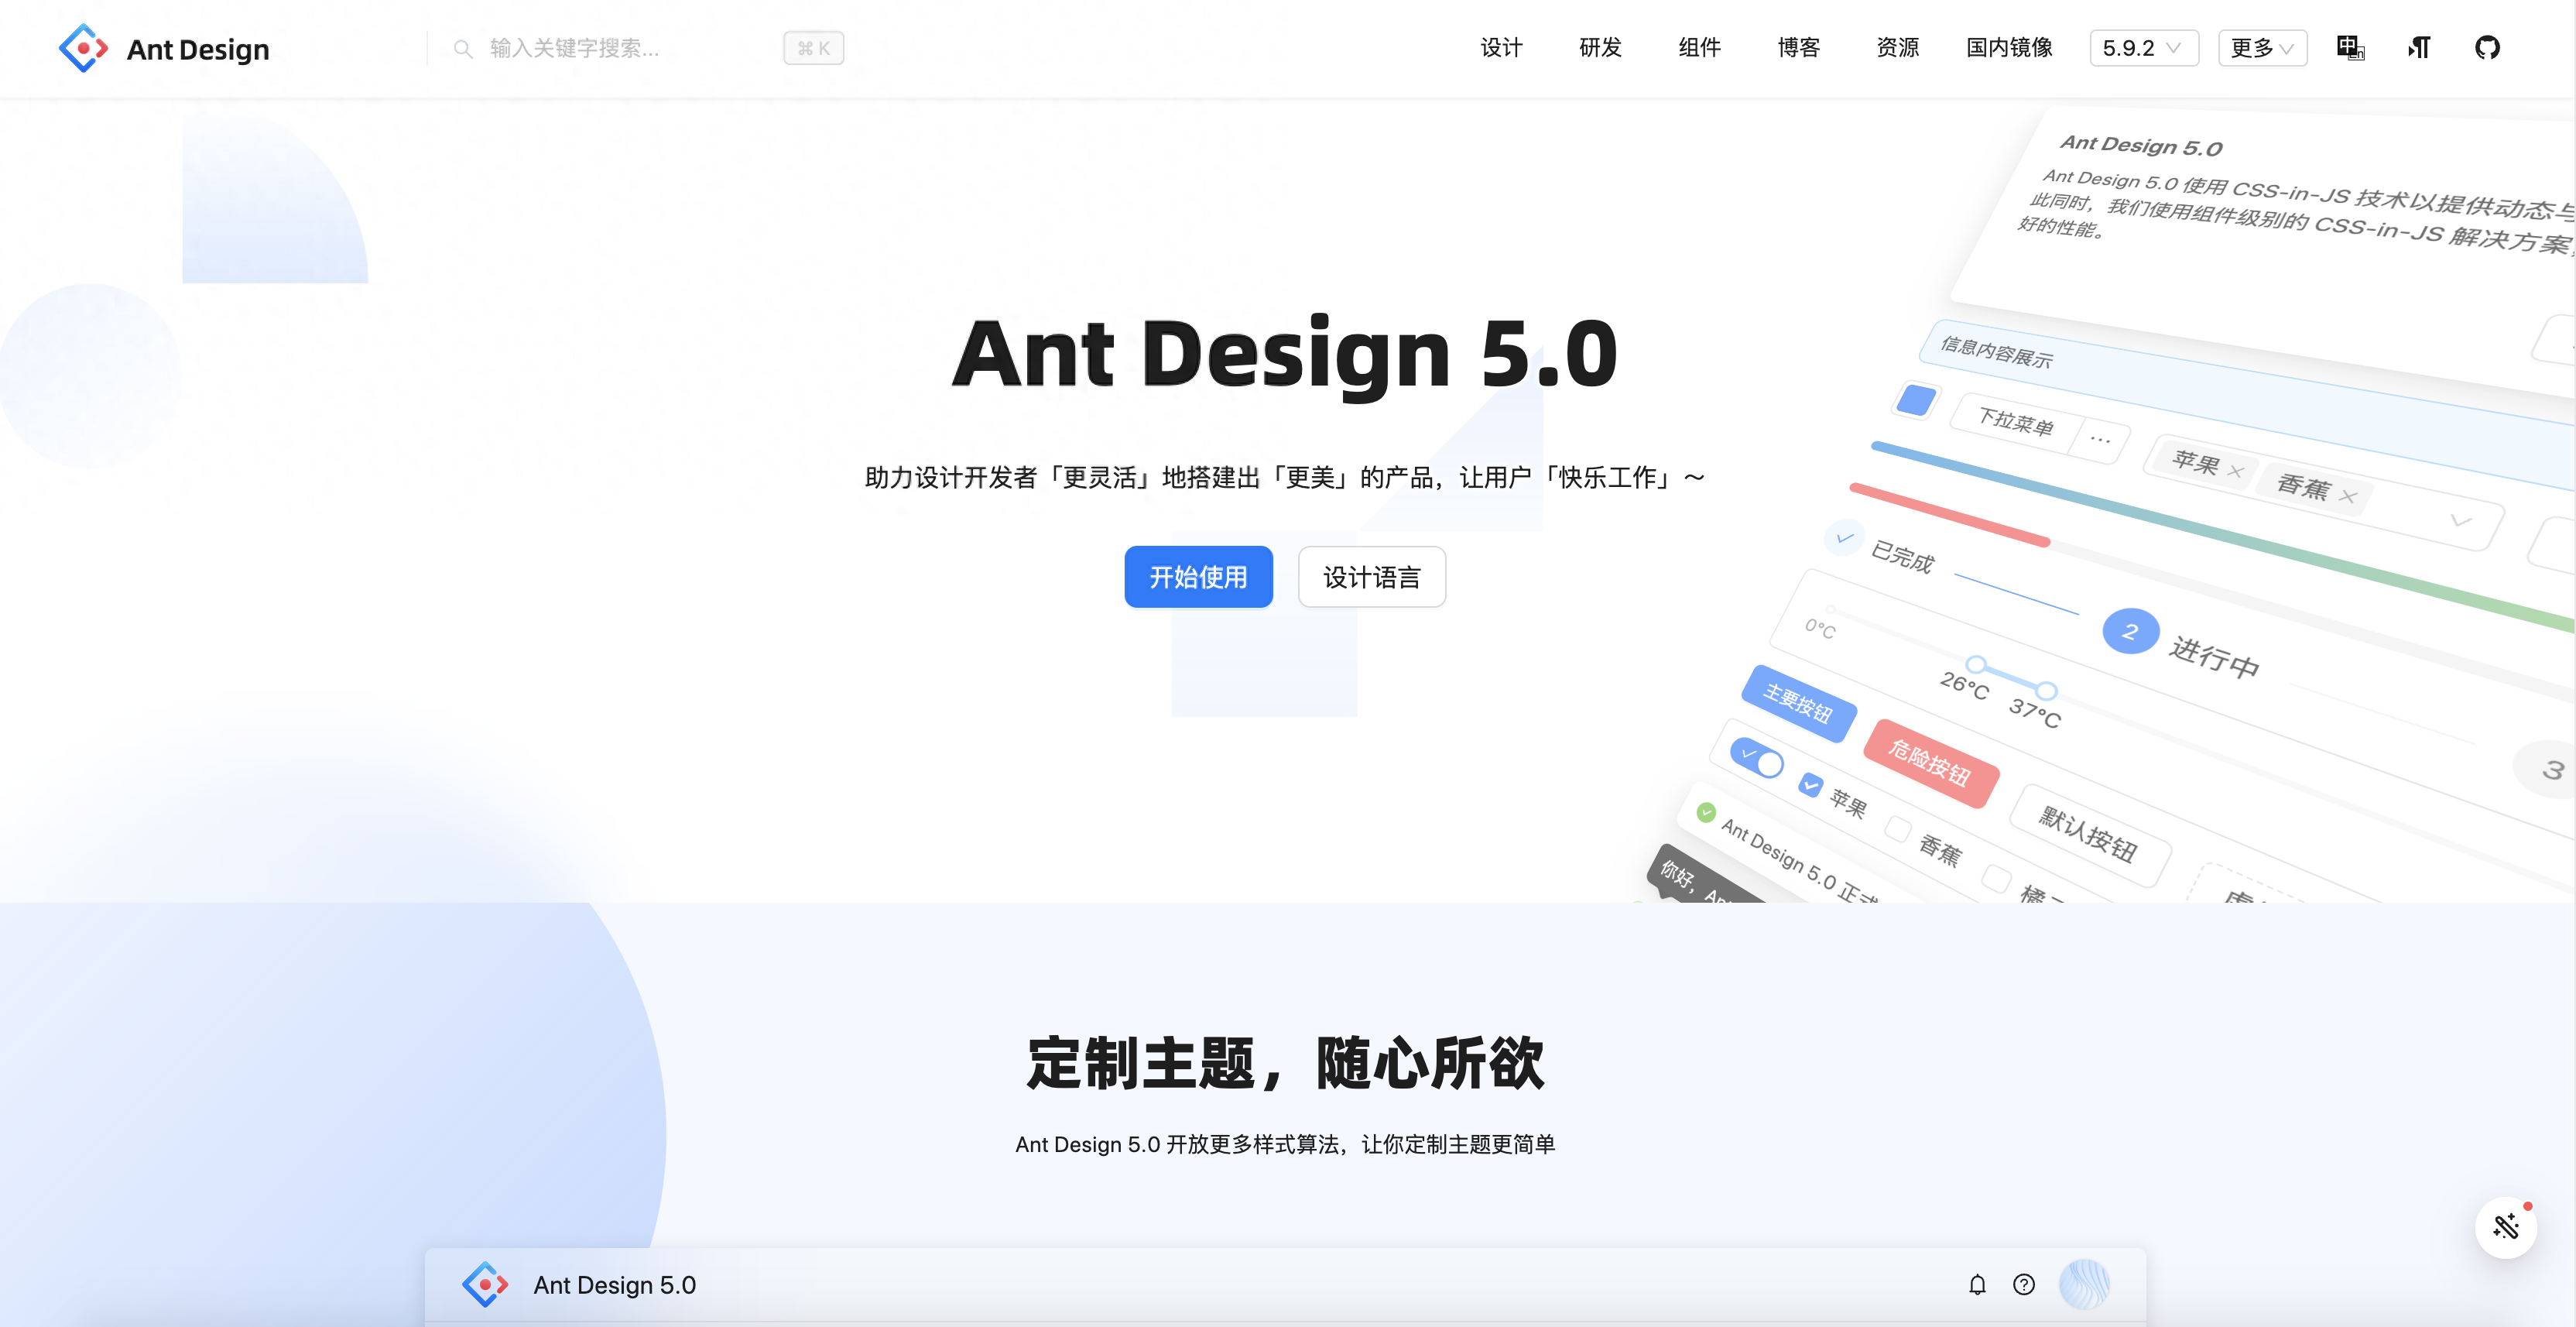Expand the multi-select arrow beside 香蕉 tag
The image size is (2576, 1327).
2461,520
